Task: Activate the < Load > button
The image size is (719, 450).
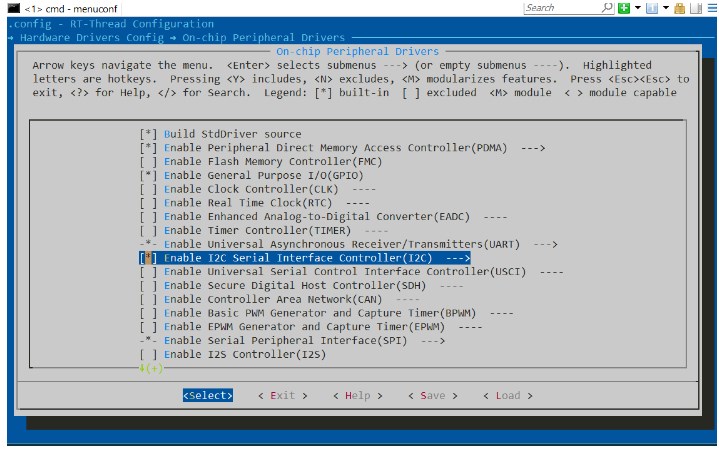Action: pos(508,395)
